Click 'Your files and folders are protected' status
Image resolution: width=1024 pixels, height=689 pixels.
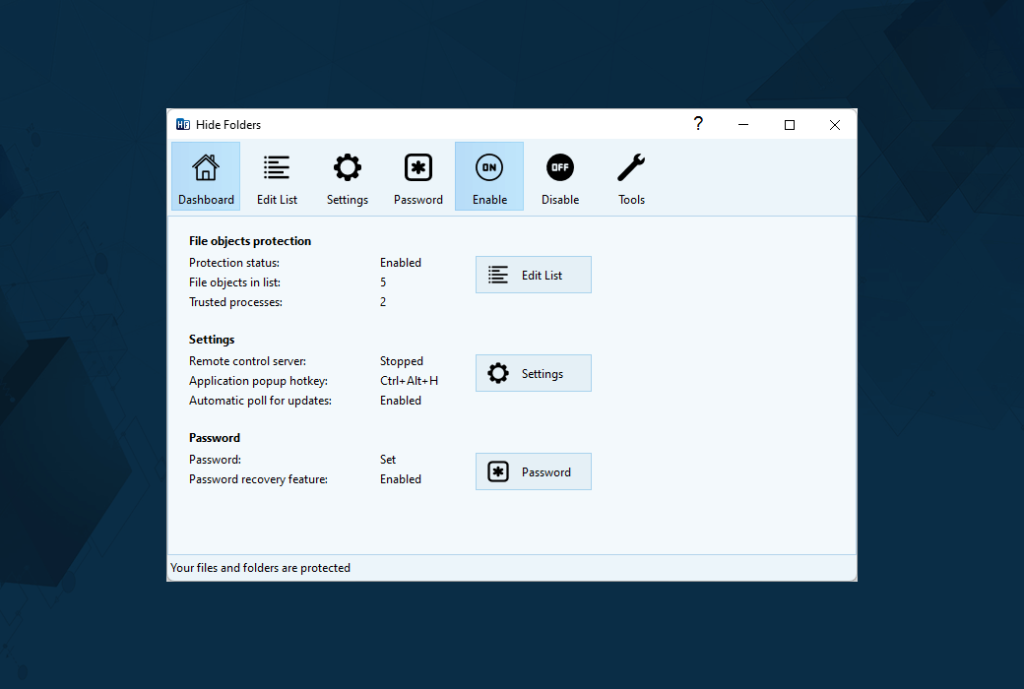click(x=261, y=568)
